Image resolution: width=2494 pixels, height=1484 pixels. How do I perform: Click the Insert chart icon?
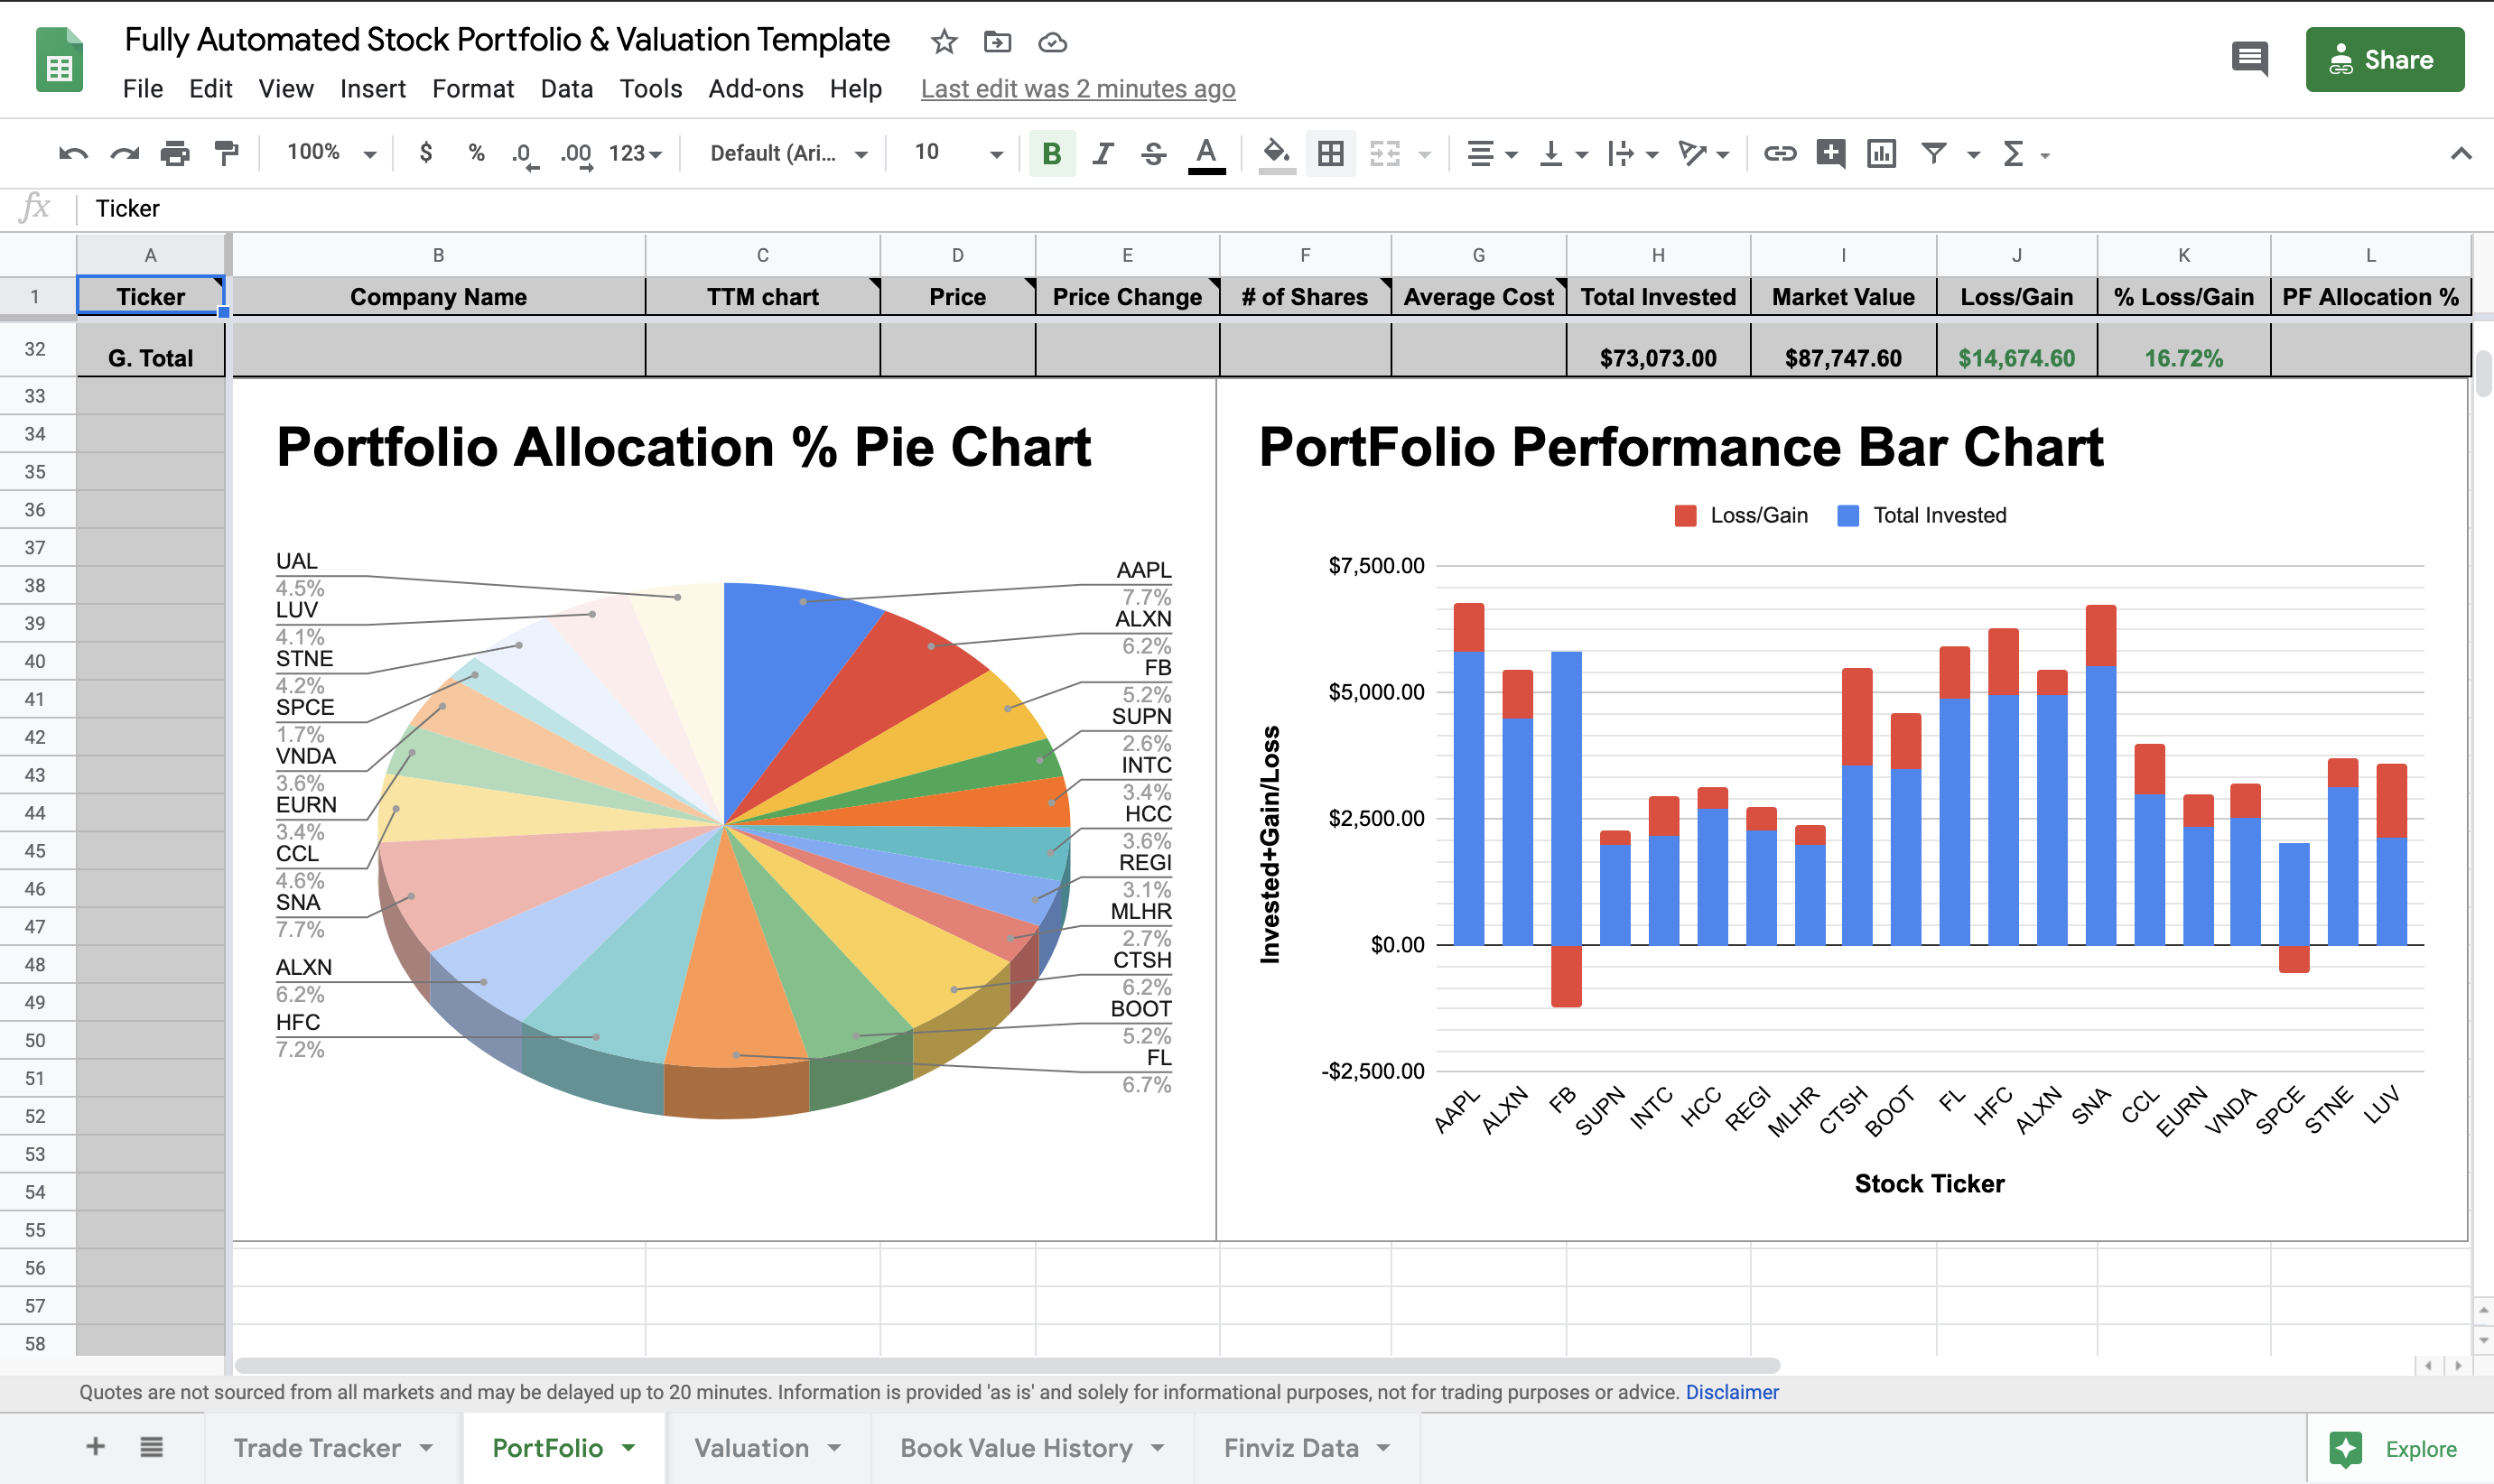tap(1881, 153)
